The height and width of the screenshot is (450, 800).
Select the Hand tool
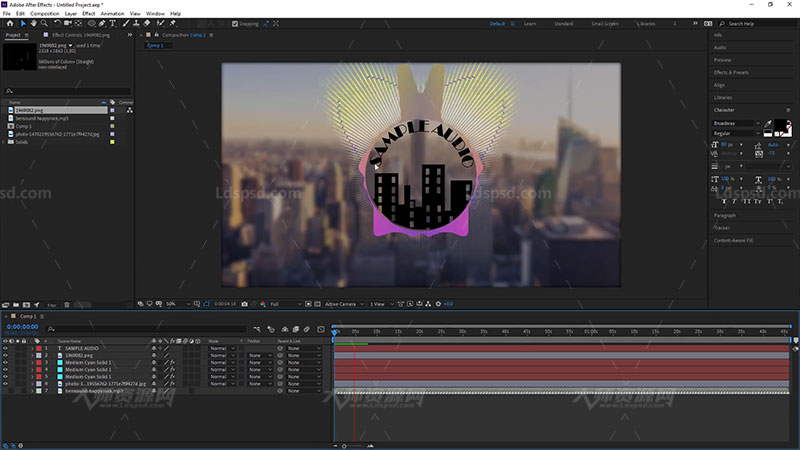(x=33, y=23)
